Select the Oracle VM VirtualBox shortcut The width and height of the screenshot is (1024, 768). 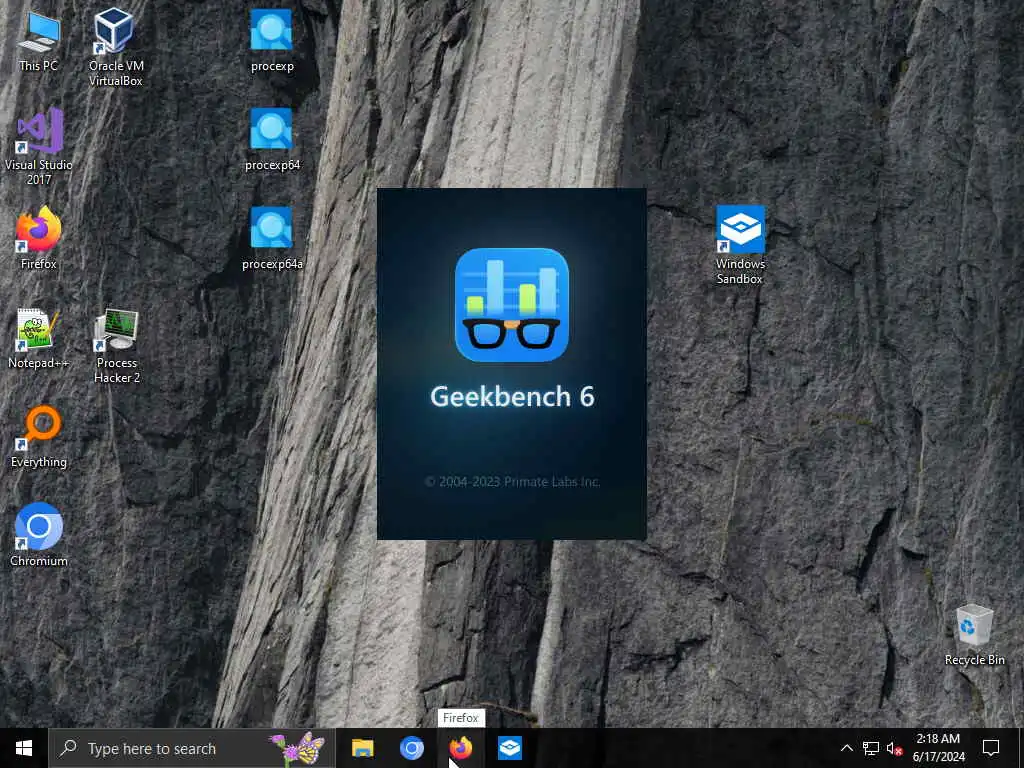point(116,47)
